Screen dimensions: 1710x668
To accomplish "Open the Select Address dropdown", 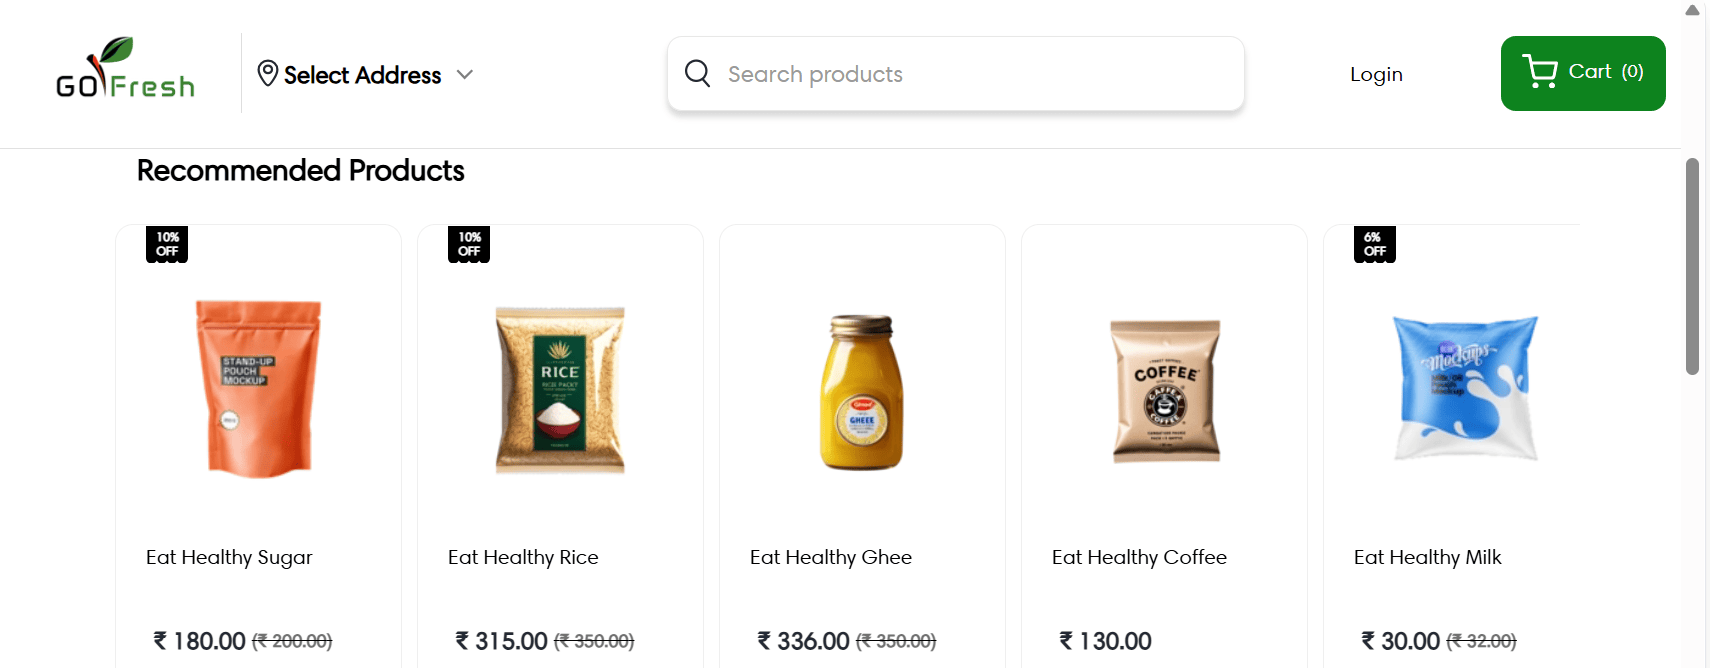I will [x=362, y=74].
